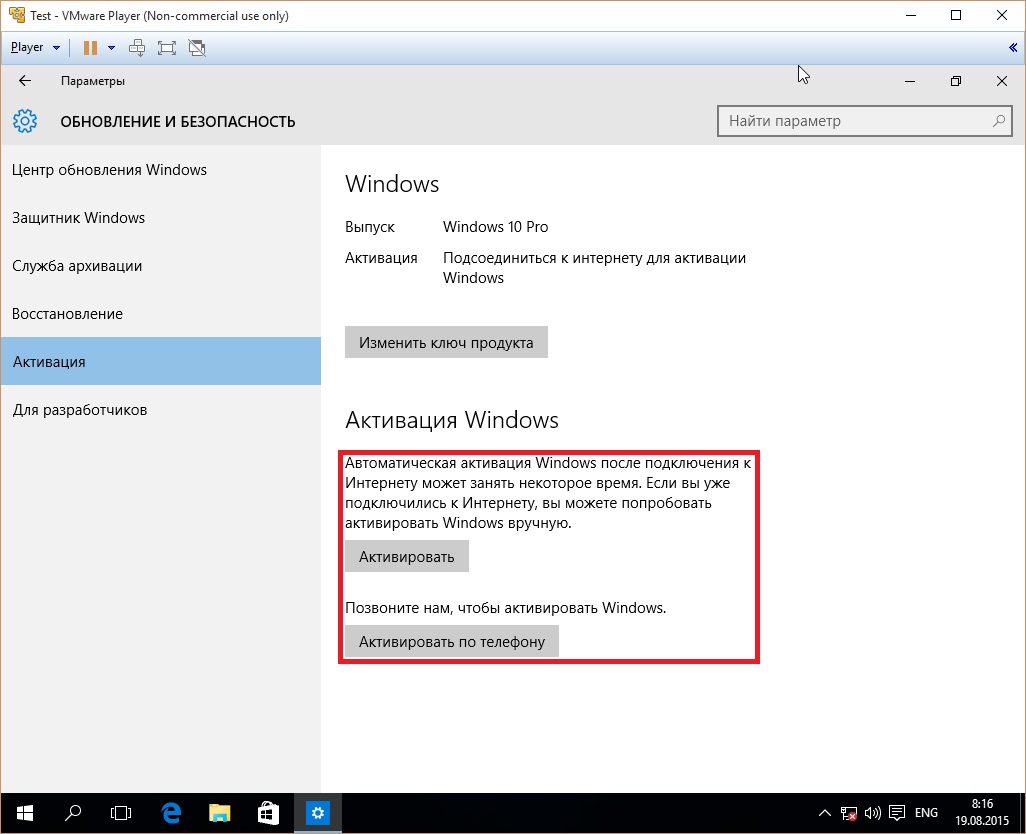This screenshot has height=834, width=1026.
Task: Click 'Позвоните нам, чтобы активировать Windows.' text
Action: (x=505, y=608)
